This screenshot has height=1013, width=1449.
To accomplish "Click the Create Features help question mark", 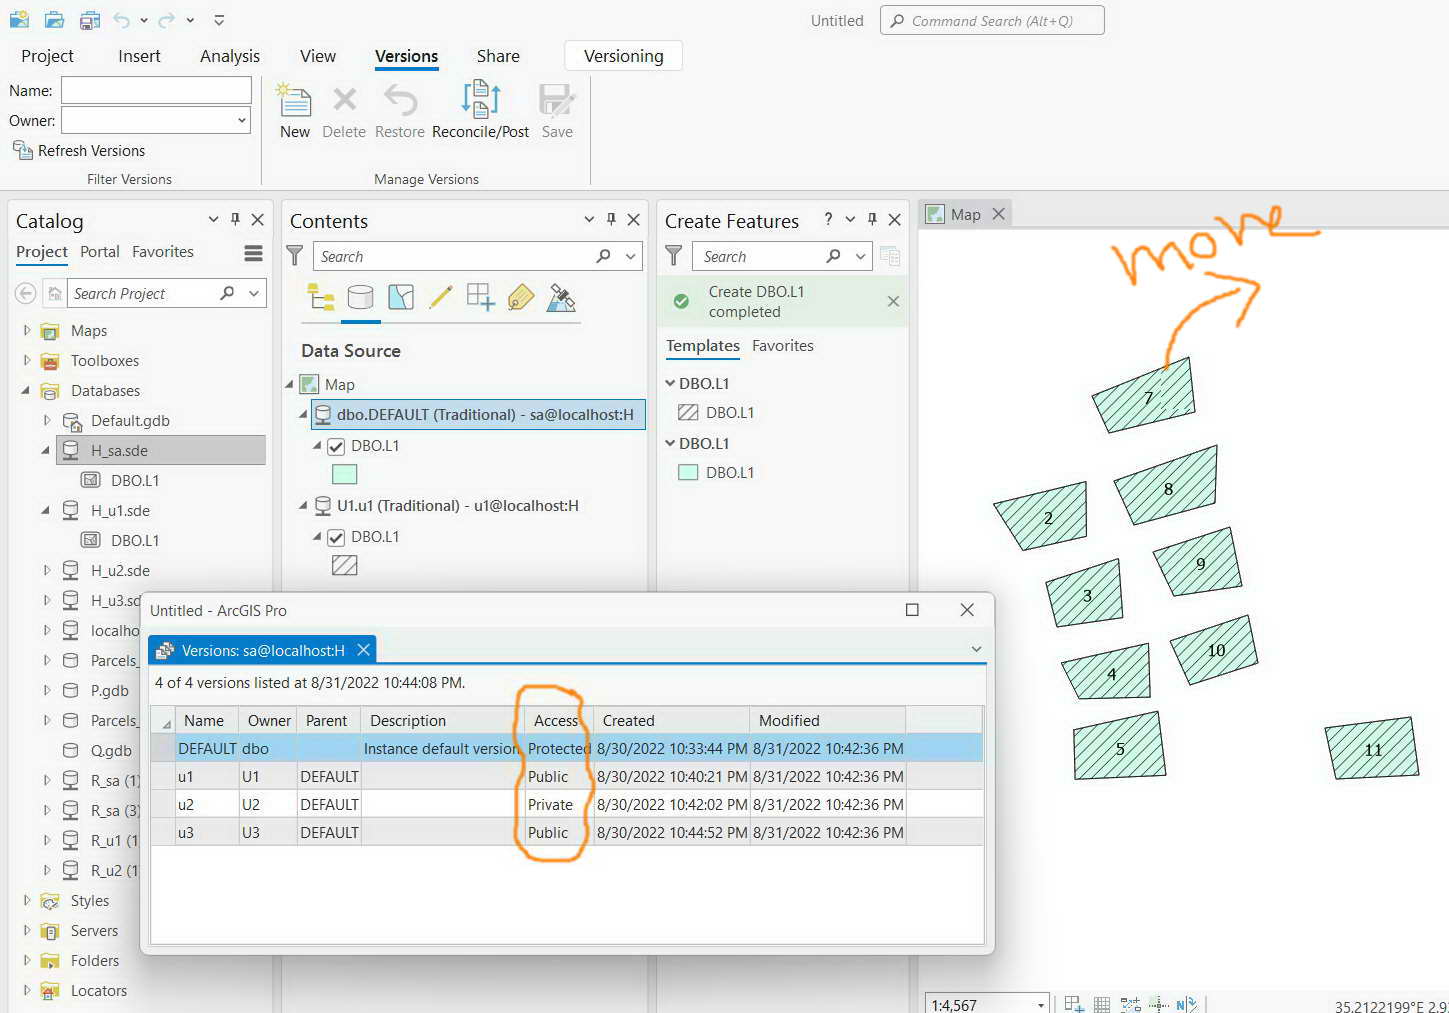I will pos(828,219).
